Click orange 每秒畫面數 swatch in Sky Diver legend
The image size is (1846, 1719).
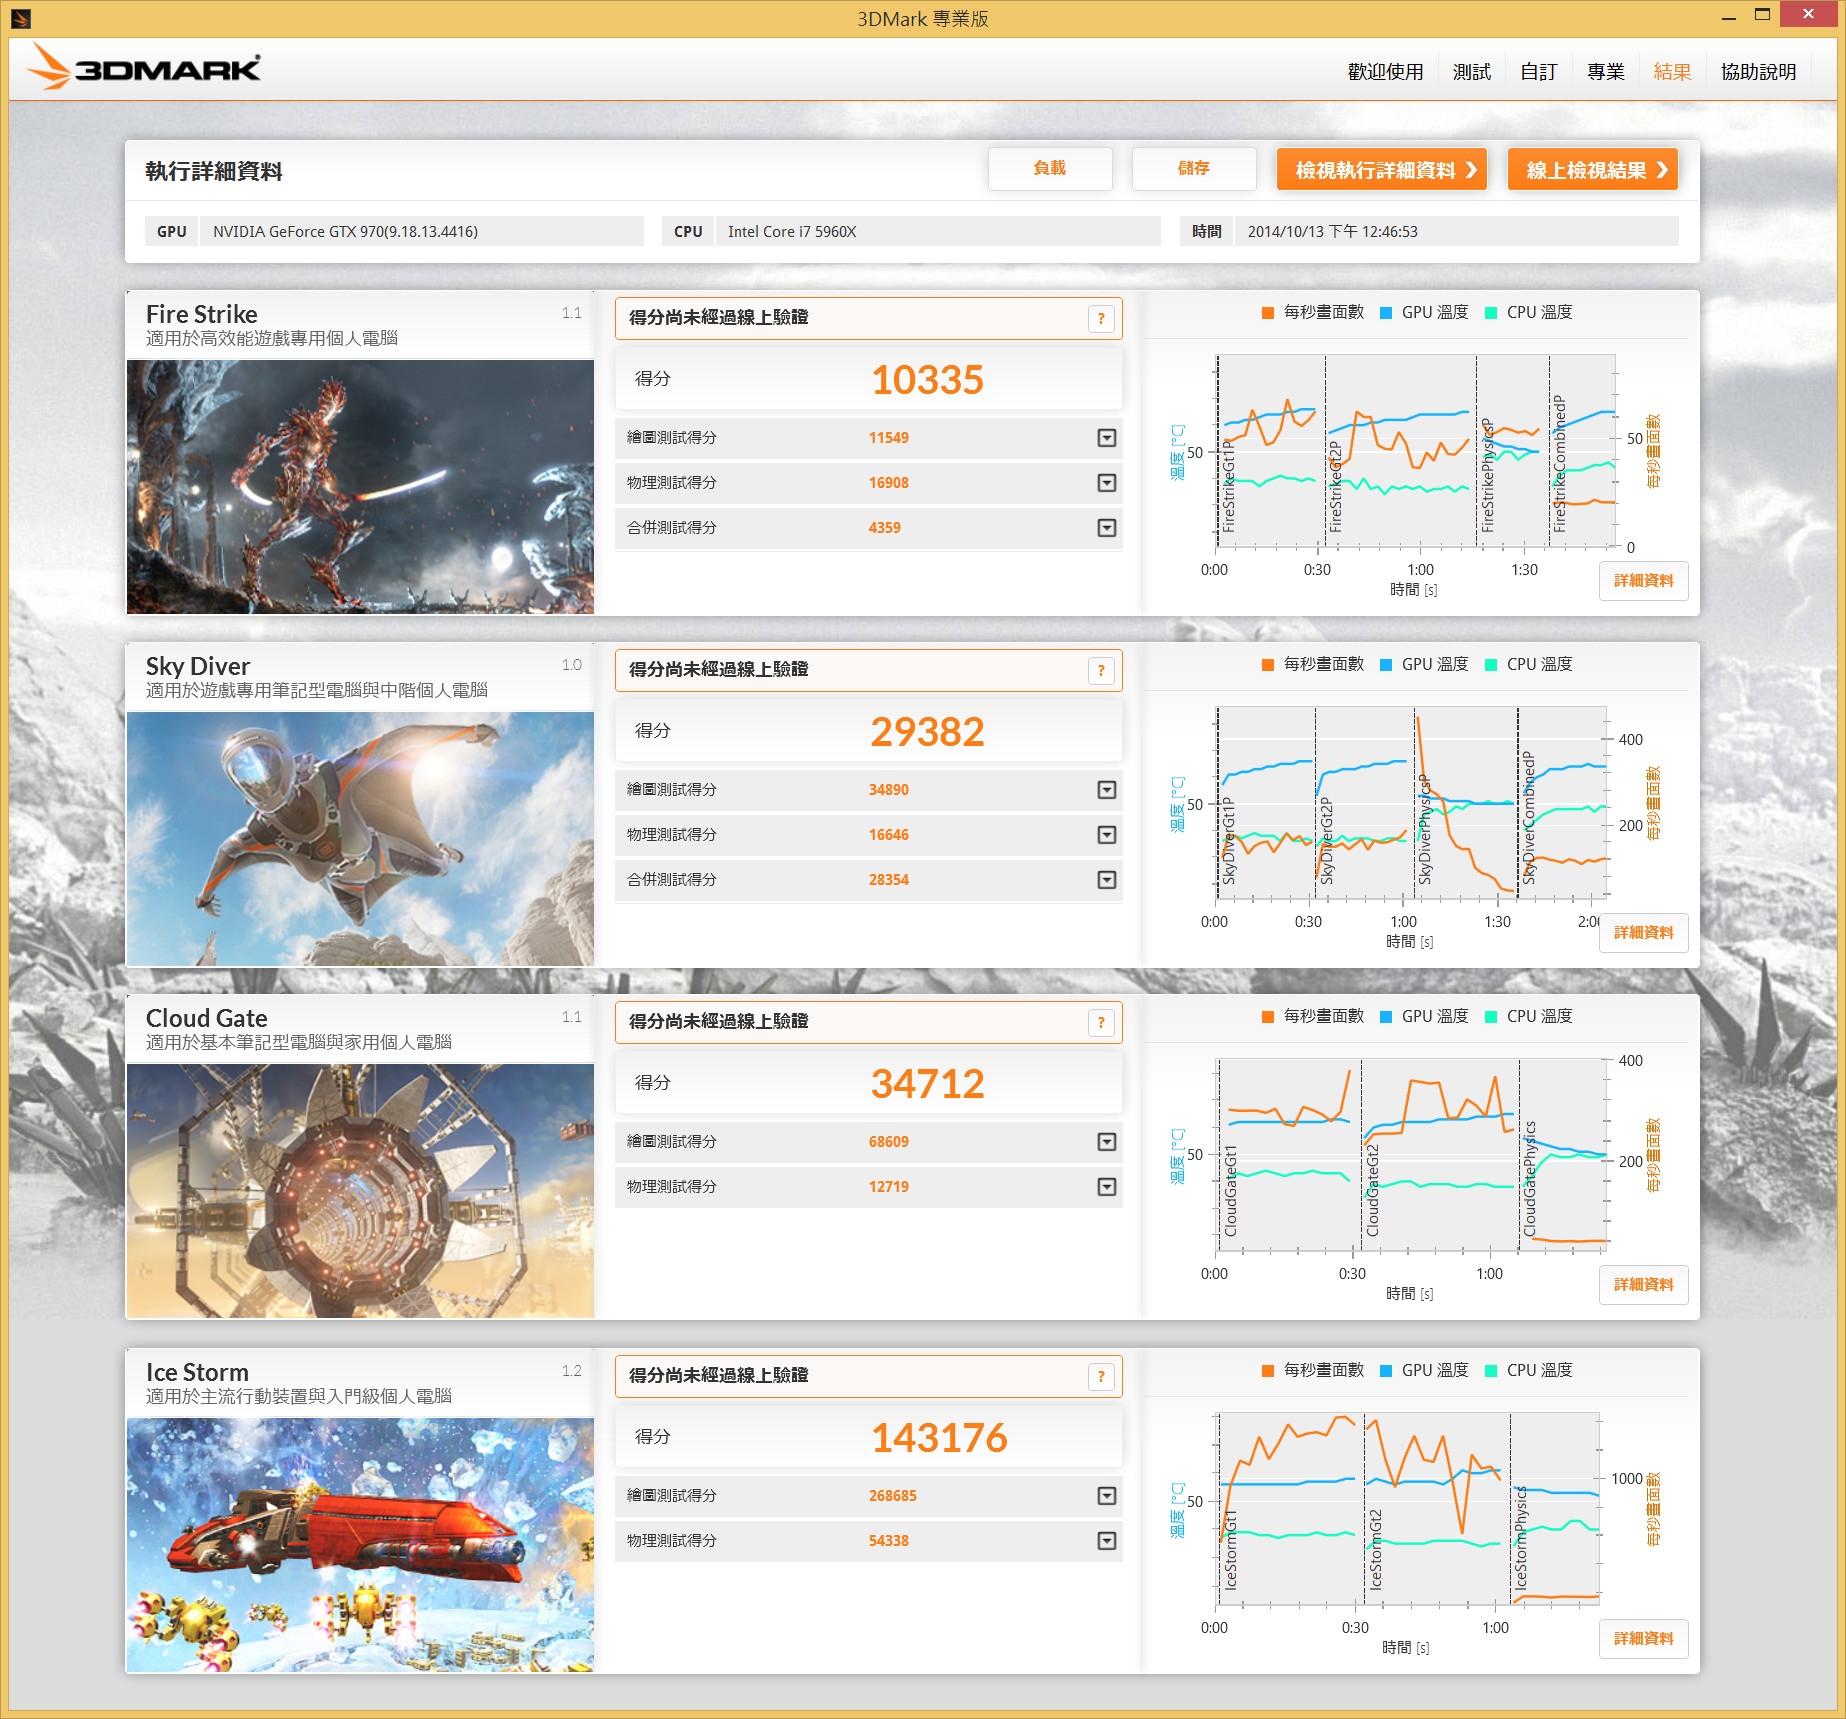pyautogui.click(x=1268, y=665)
